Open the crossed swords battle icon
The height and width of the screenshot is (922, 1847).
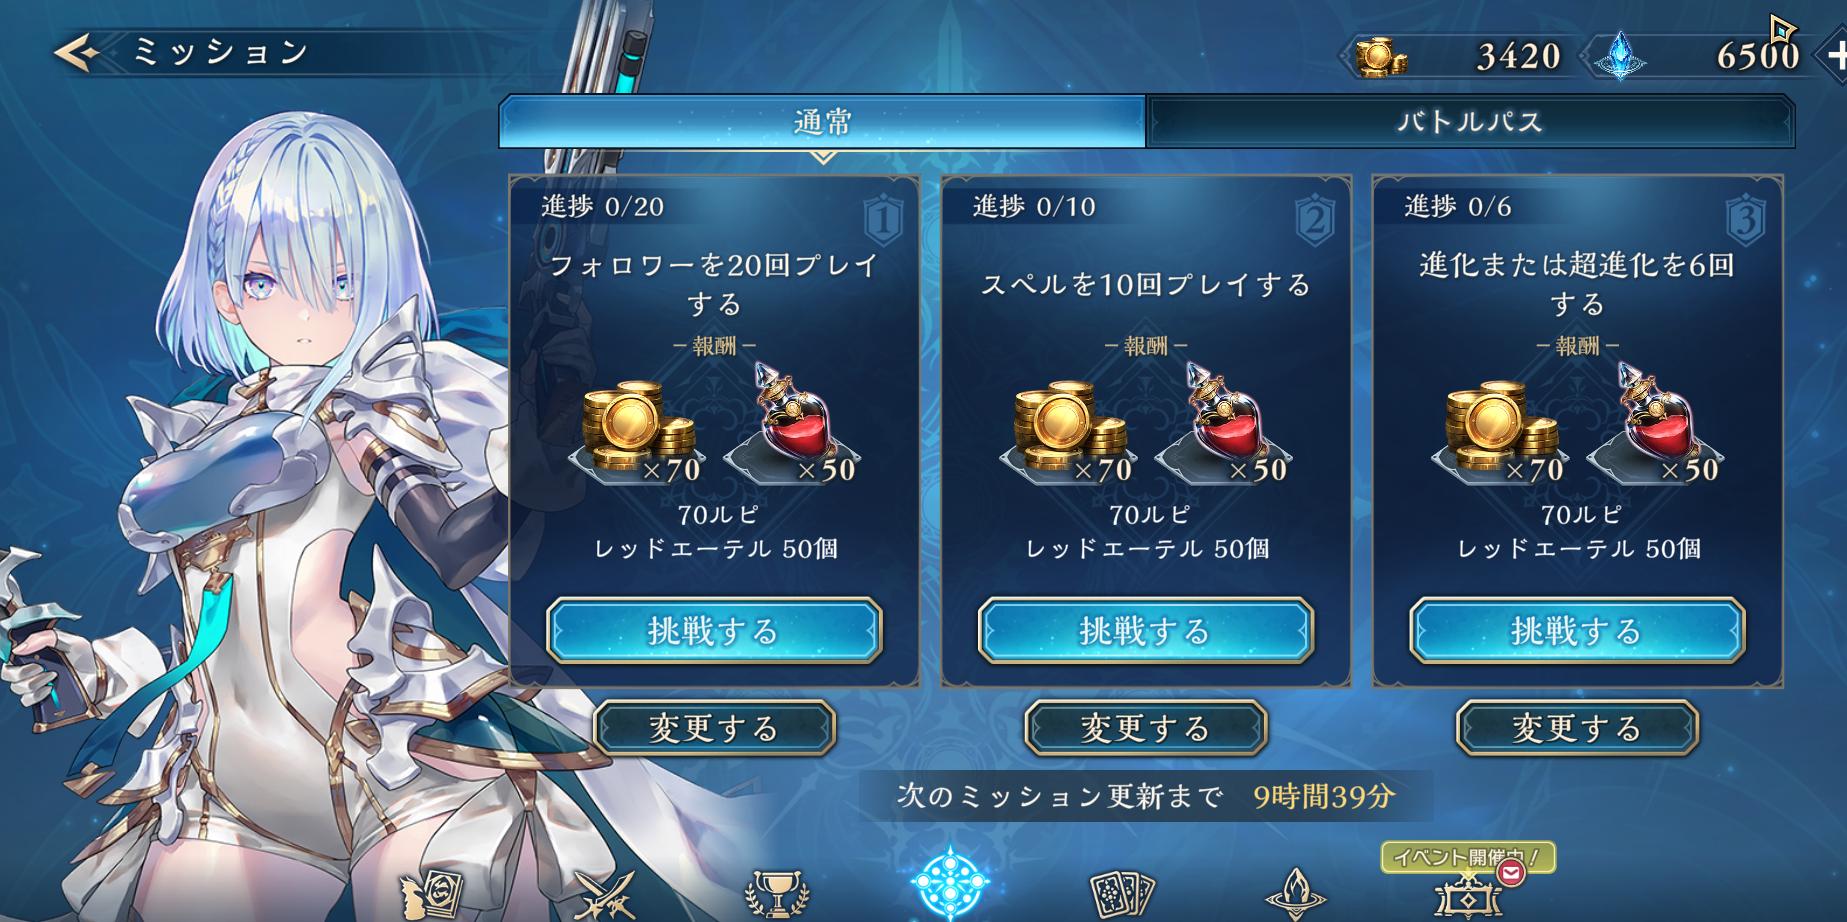(606, 893)
